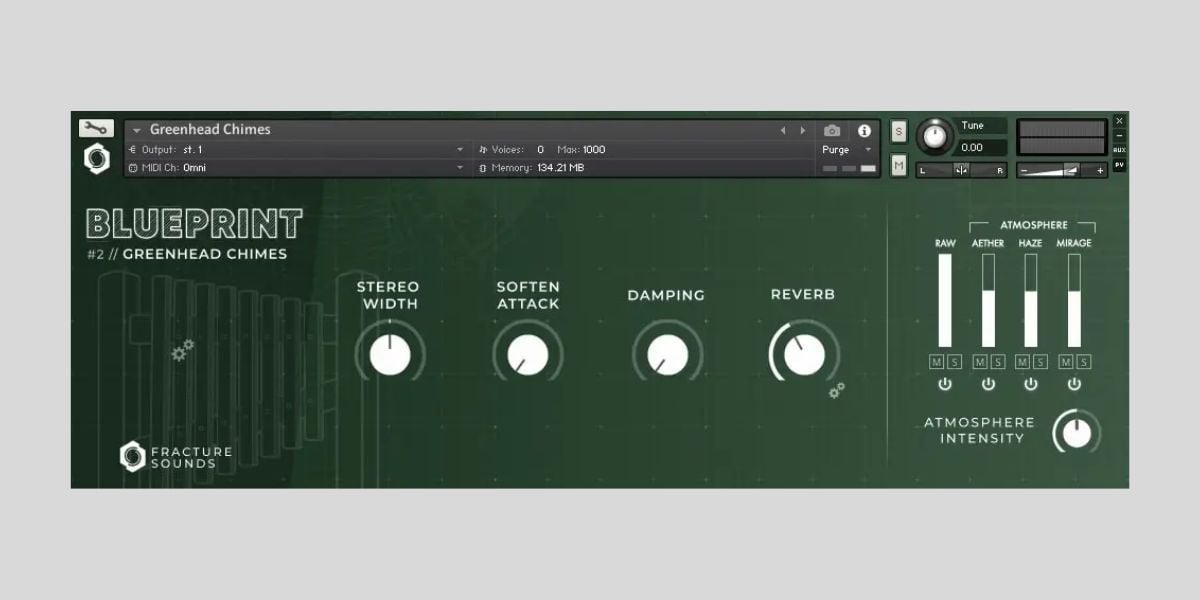Image resolution: width=1200 pixels, height=600 pixels.
Task: Click the #2 // GREENHEAD CHIMES subtitle
Action: click(187, 254)
